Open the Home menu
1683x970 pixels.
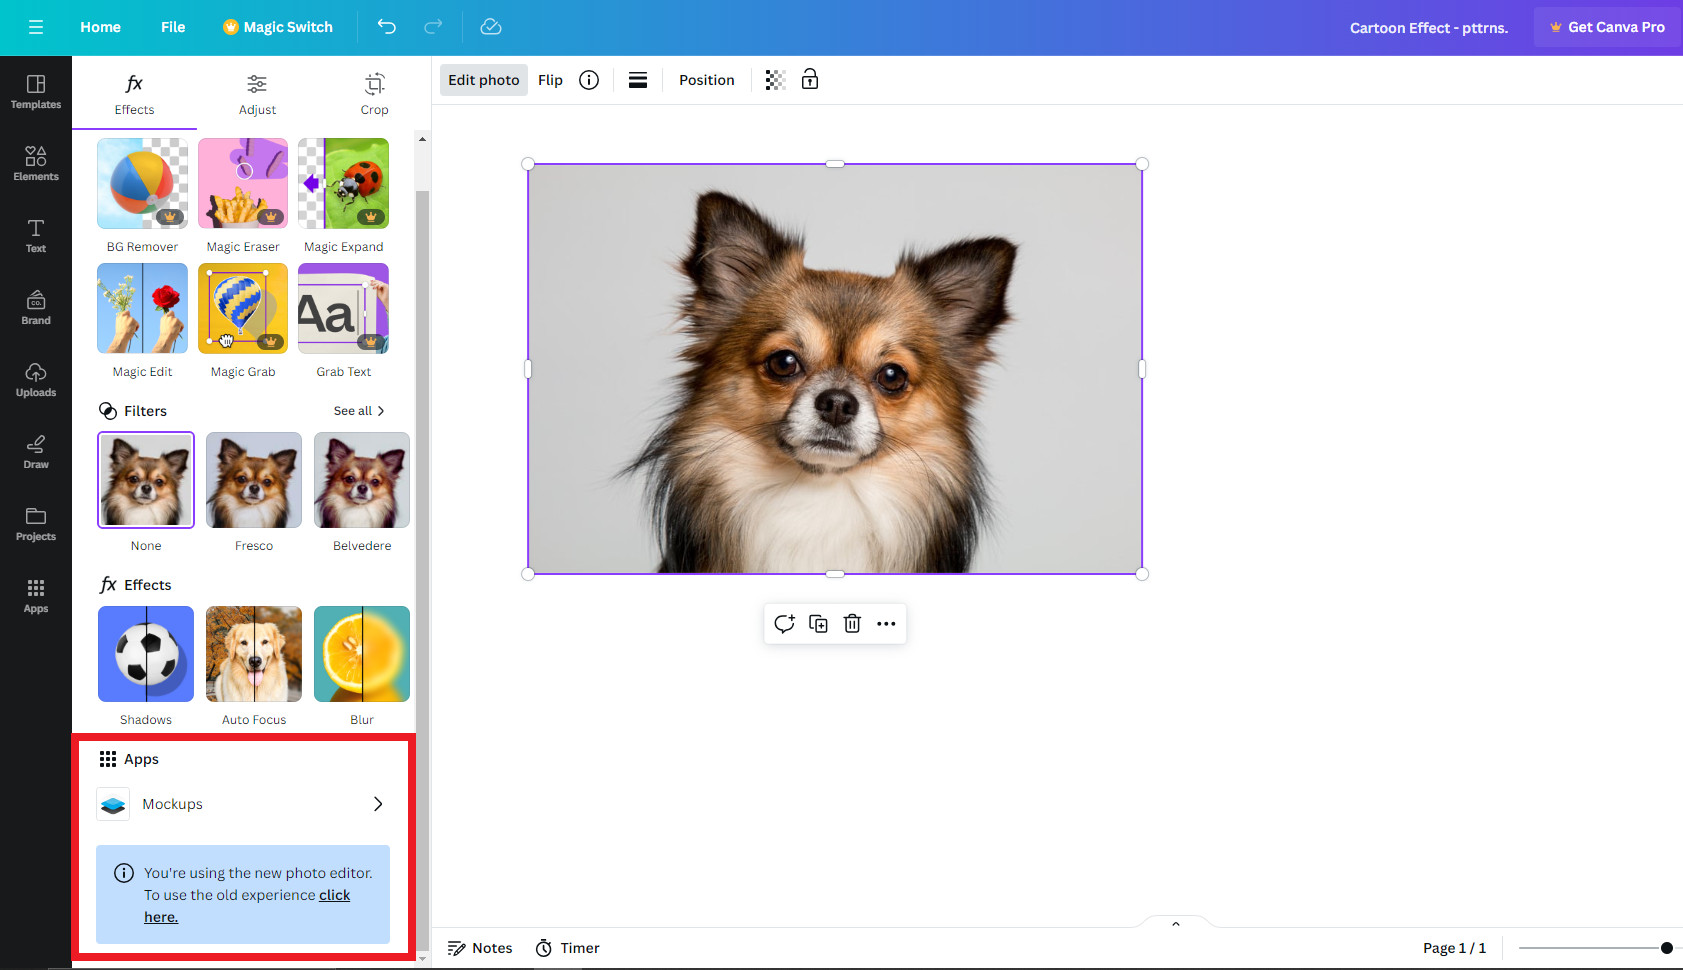click(x=100, y=27)
